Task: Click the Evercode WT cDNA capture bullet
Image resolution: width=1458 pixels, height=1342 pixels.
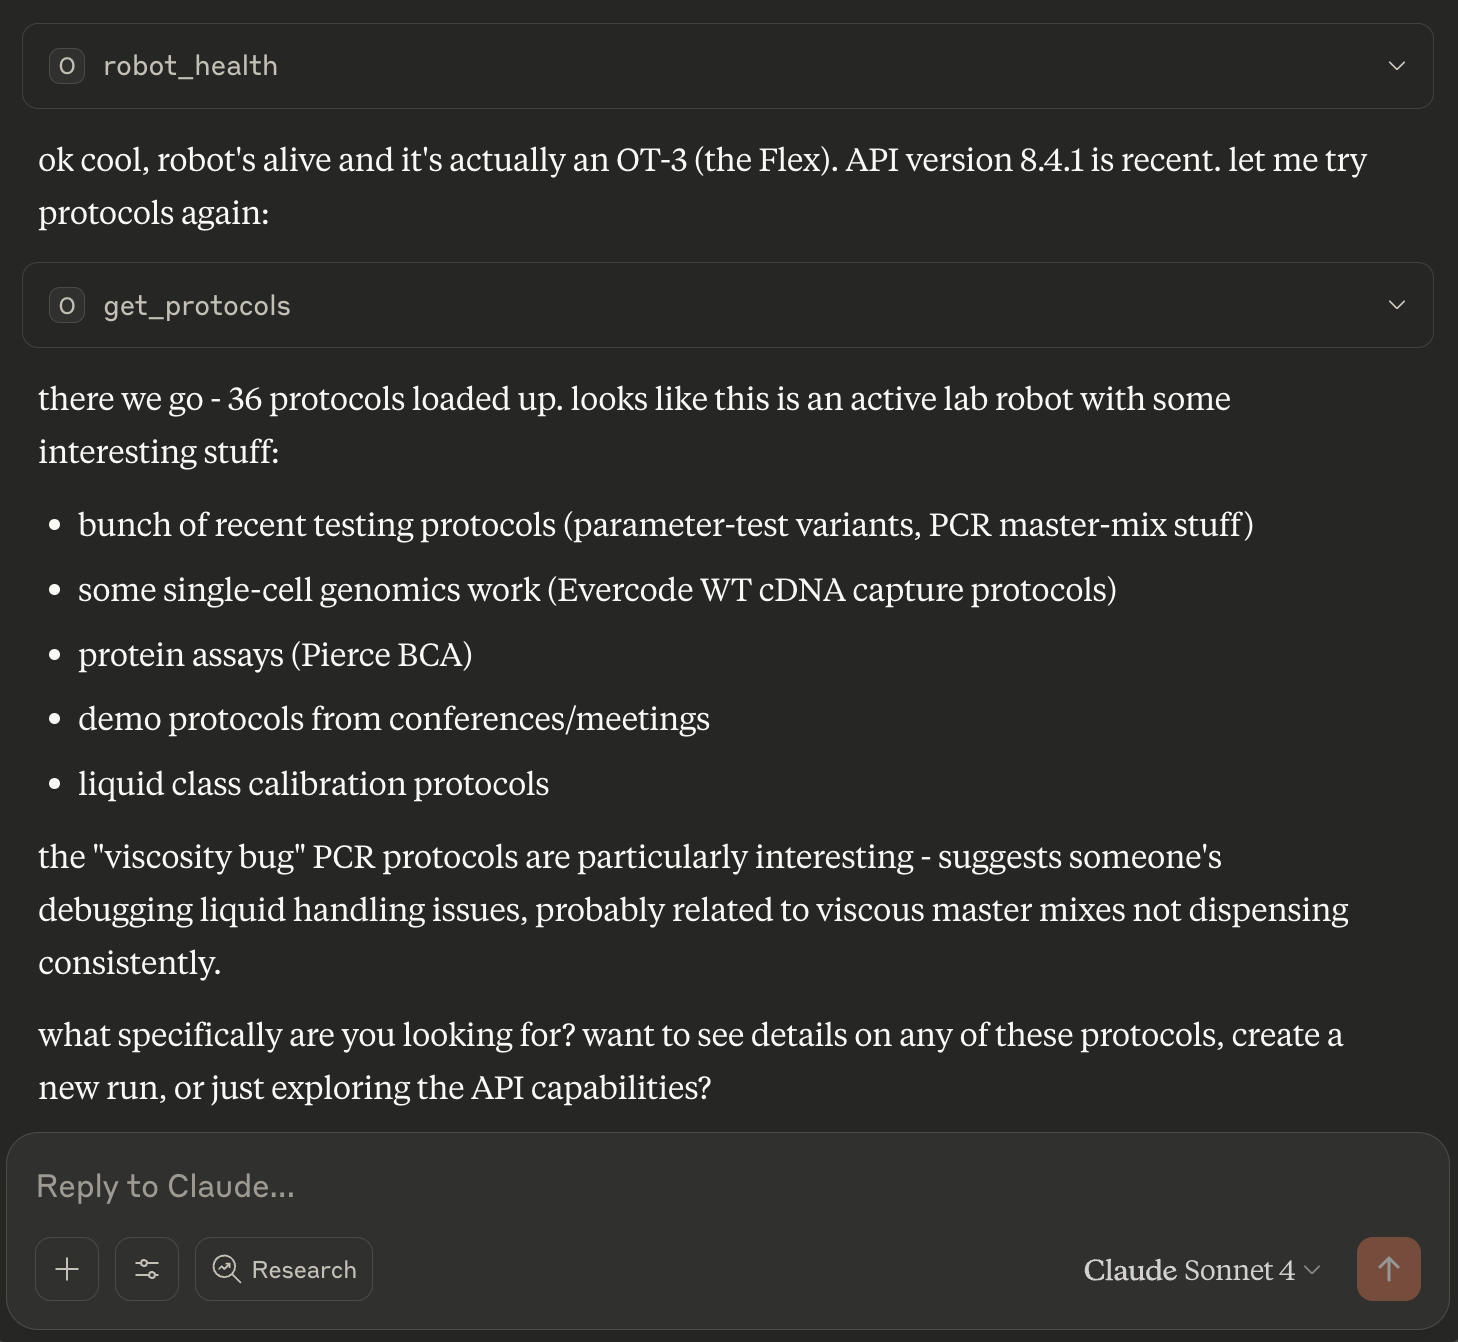Action: point(597,590)
